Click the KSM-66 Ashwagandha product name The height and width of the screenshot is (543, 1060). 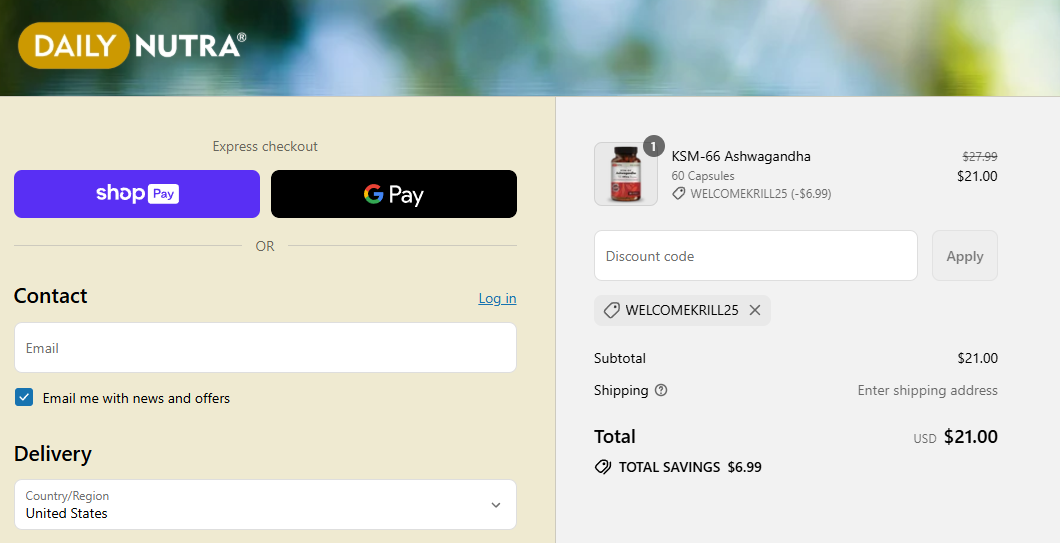[741, 156]
